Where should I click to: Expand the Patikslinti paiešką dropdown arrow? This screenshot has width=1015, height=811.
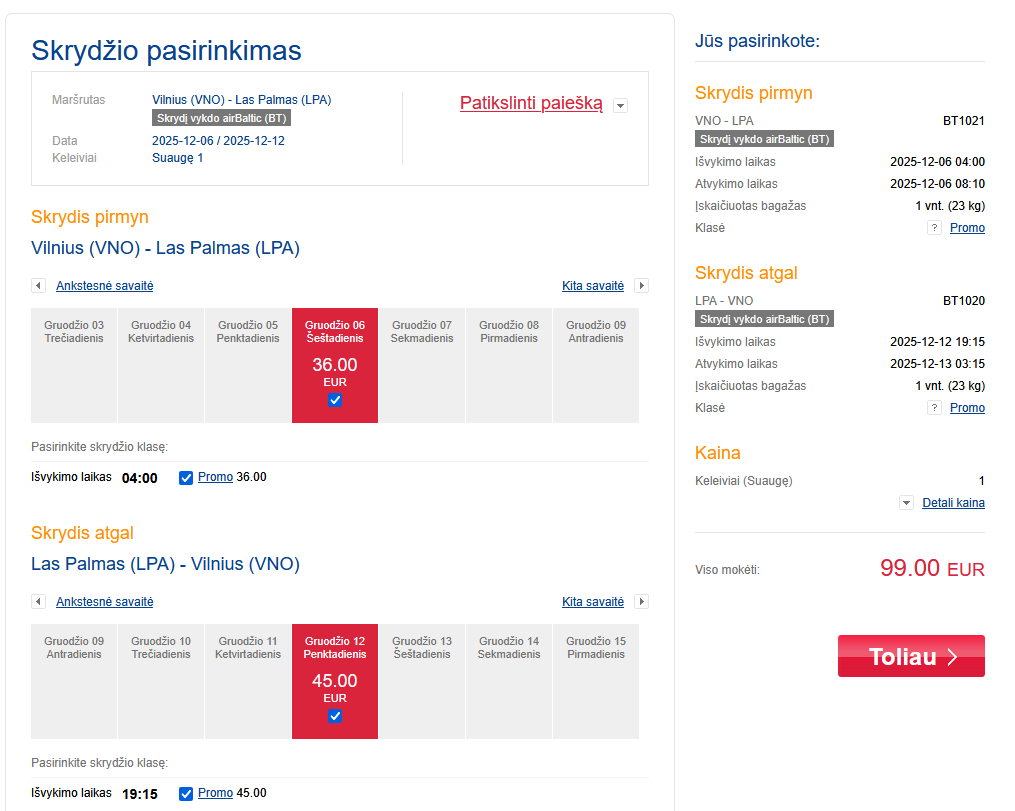coord(620,105)
